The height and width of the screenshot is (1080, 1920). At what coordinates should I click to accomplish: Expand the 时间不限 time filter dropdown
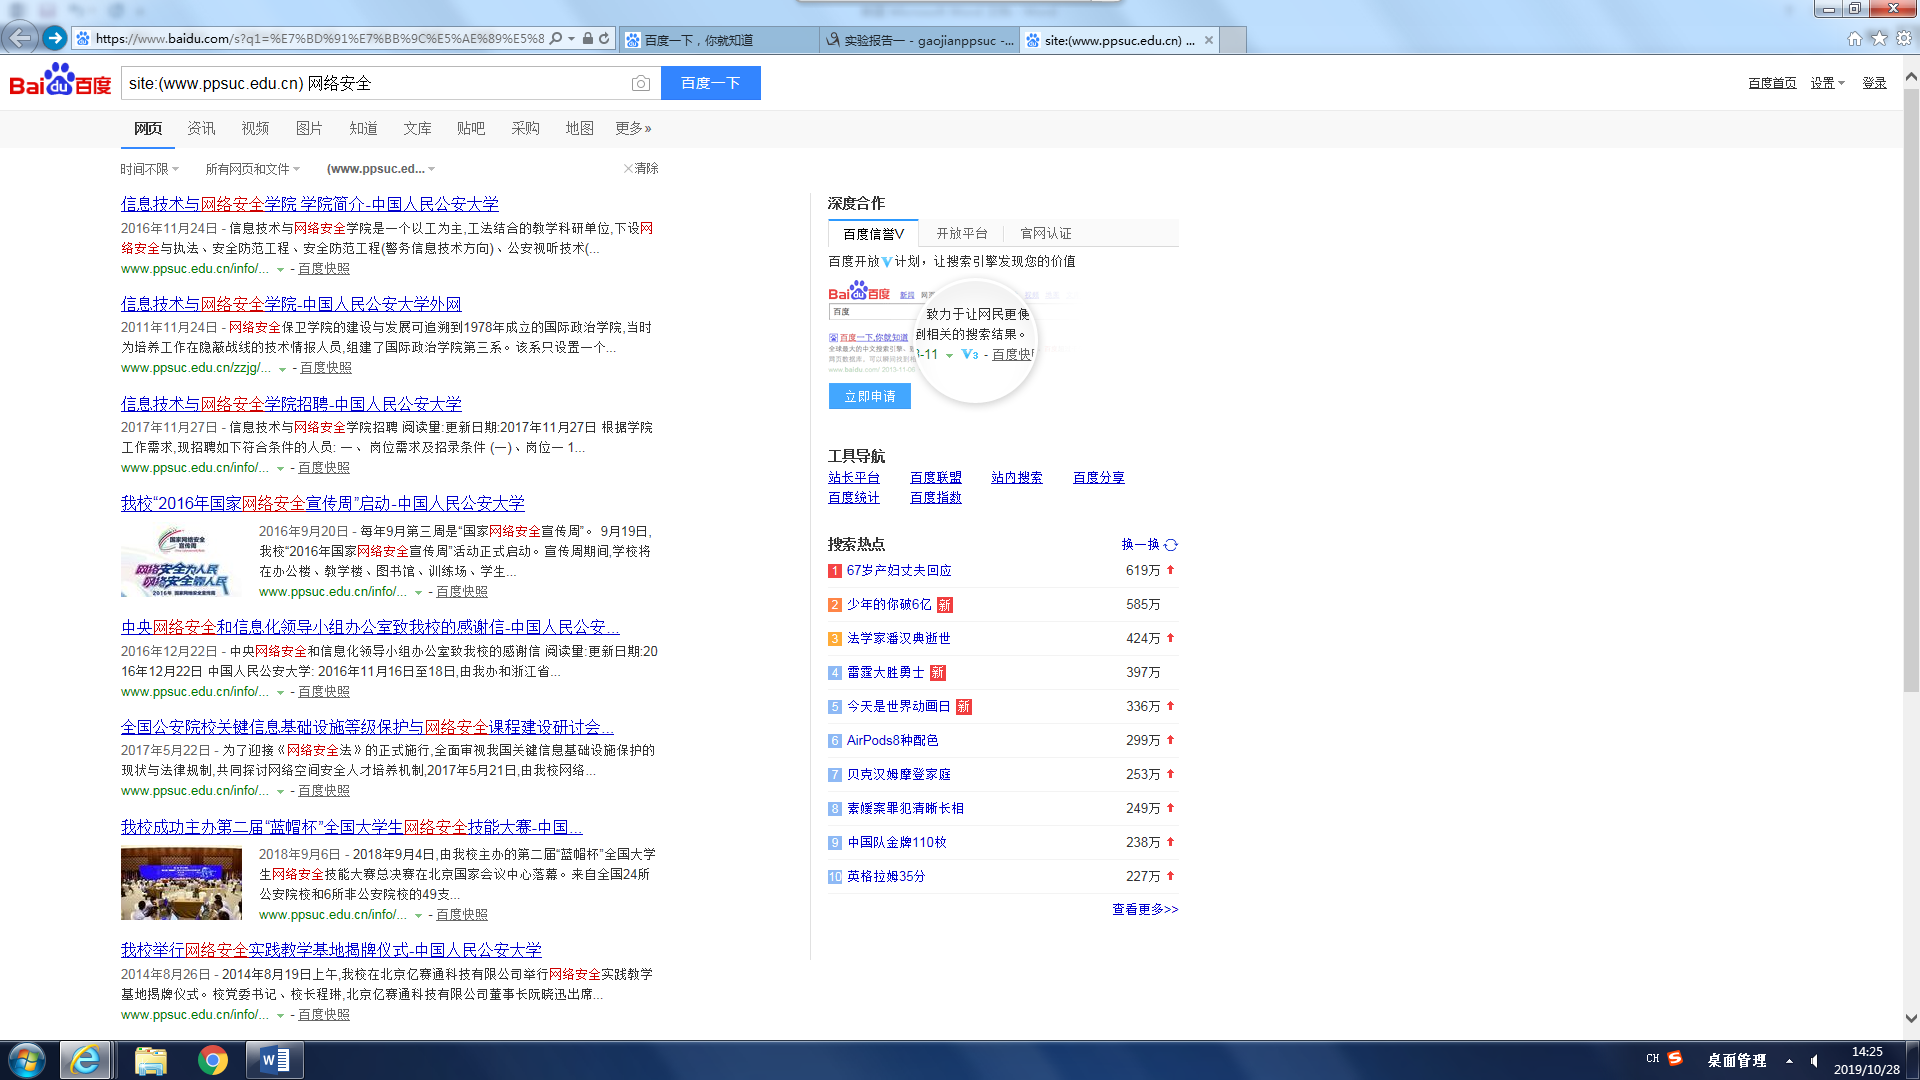(149, 169)
